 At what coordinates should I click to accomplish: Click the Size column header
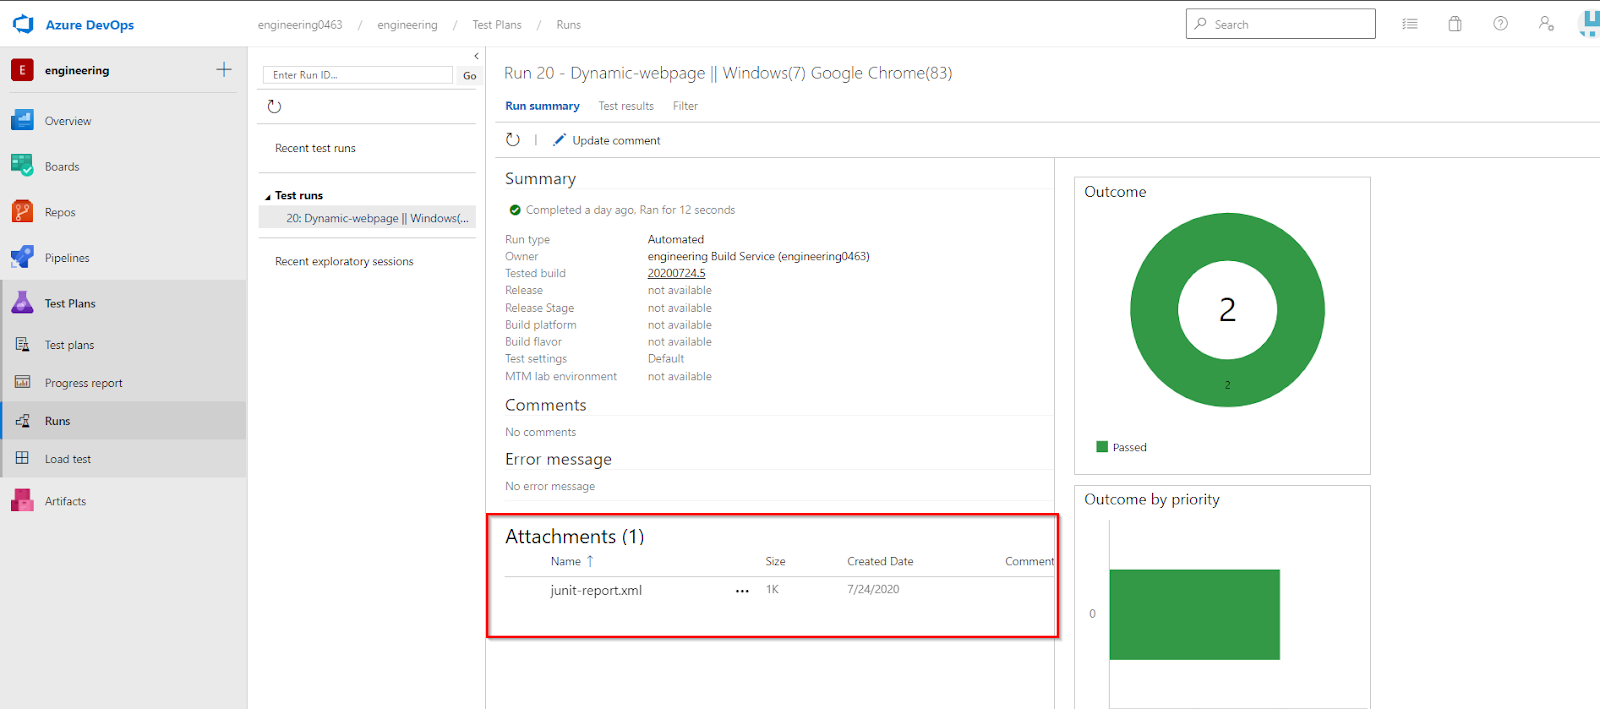coord(775,561)
